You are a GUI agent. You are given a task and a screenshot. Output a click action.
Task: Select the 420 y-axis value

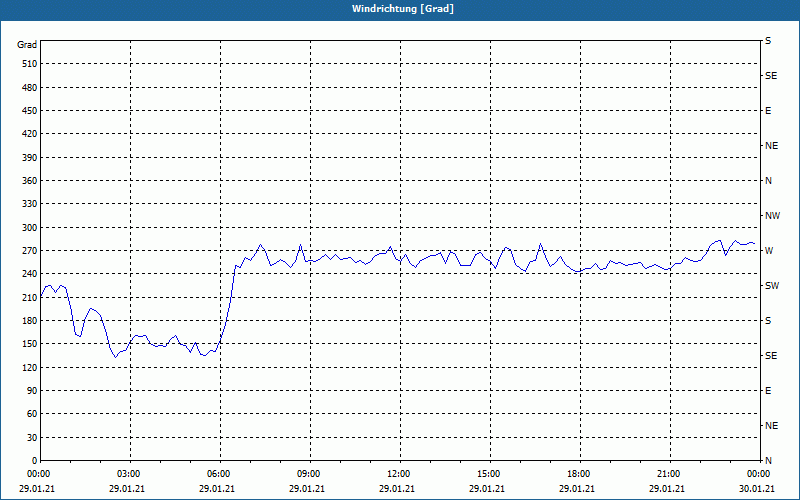pyautogui.click(x=30, y=134)
